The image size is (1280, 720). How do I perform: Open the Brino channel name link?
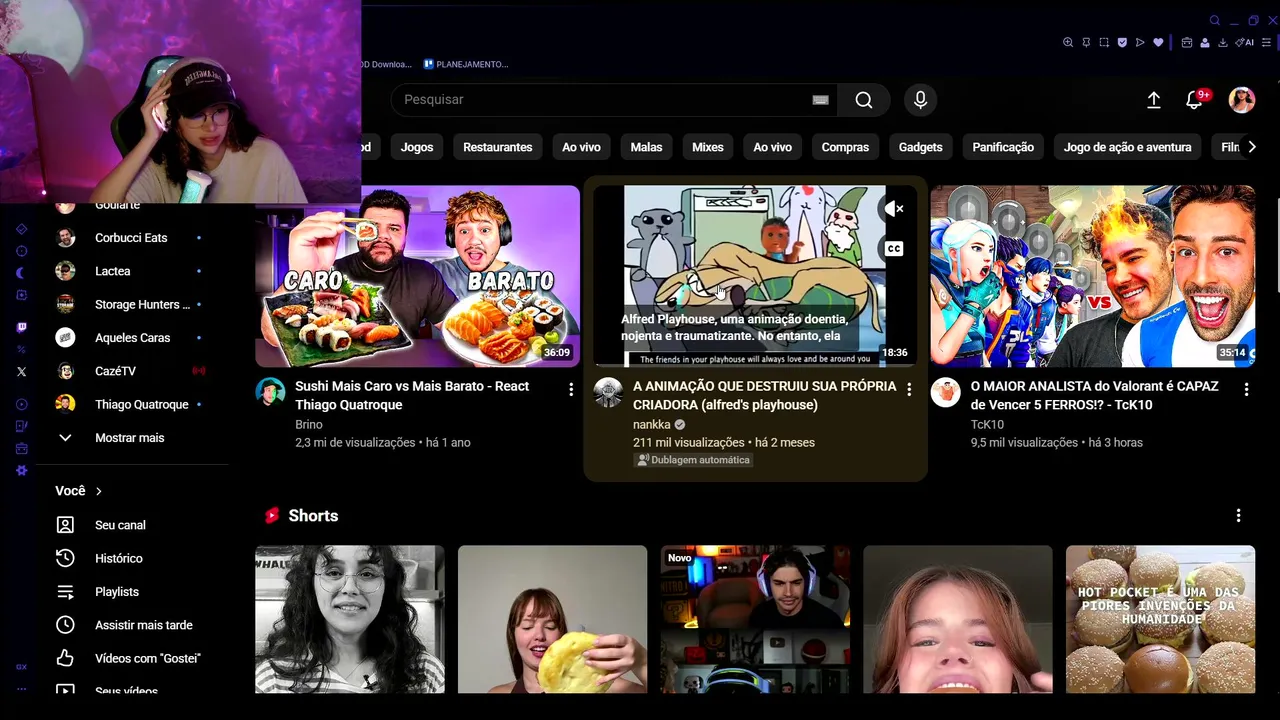pyautogui.click(x=309, y=424)
